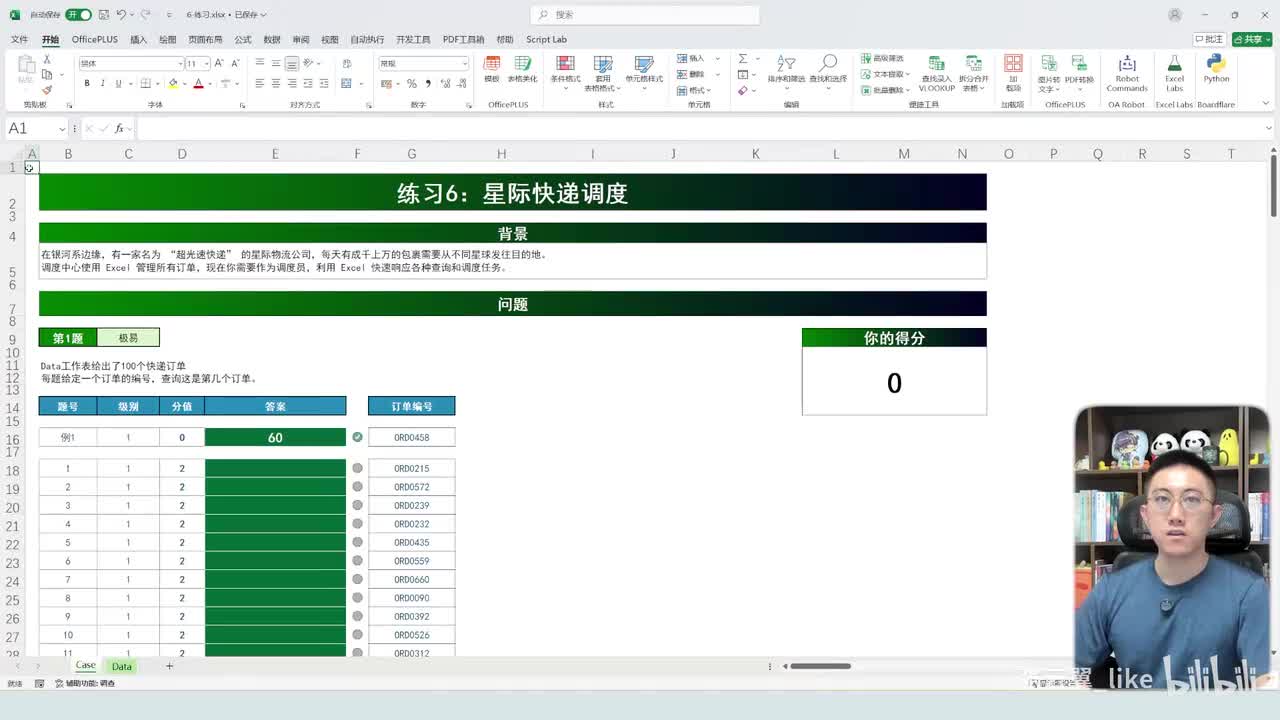
Task: Click the 极易 difficulty label
Action: pyautogui.click(x=128, y=338)
